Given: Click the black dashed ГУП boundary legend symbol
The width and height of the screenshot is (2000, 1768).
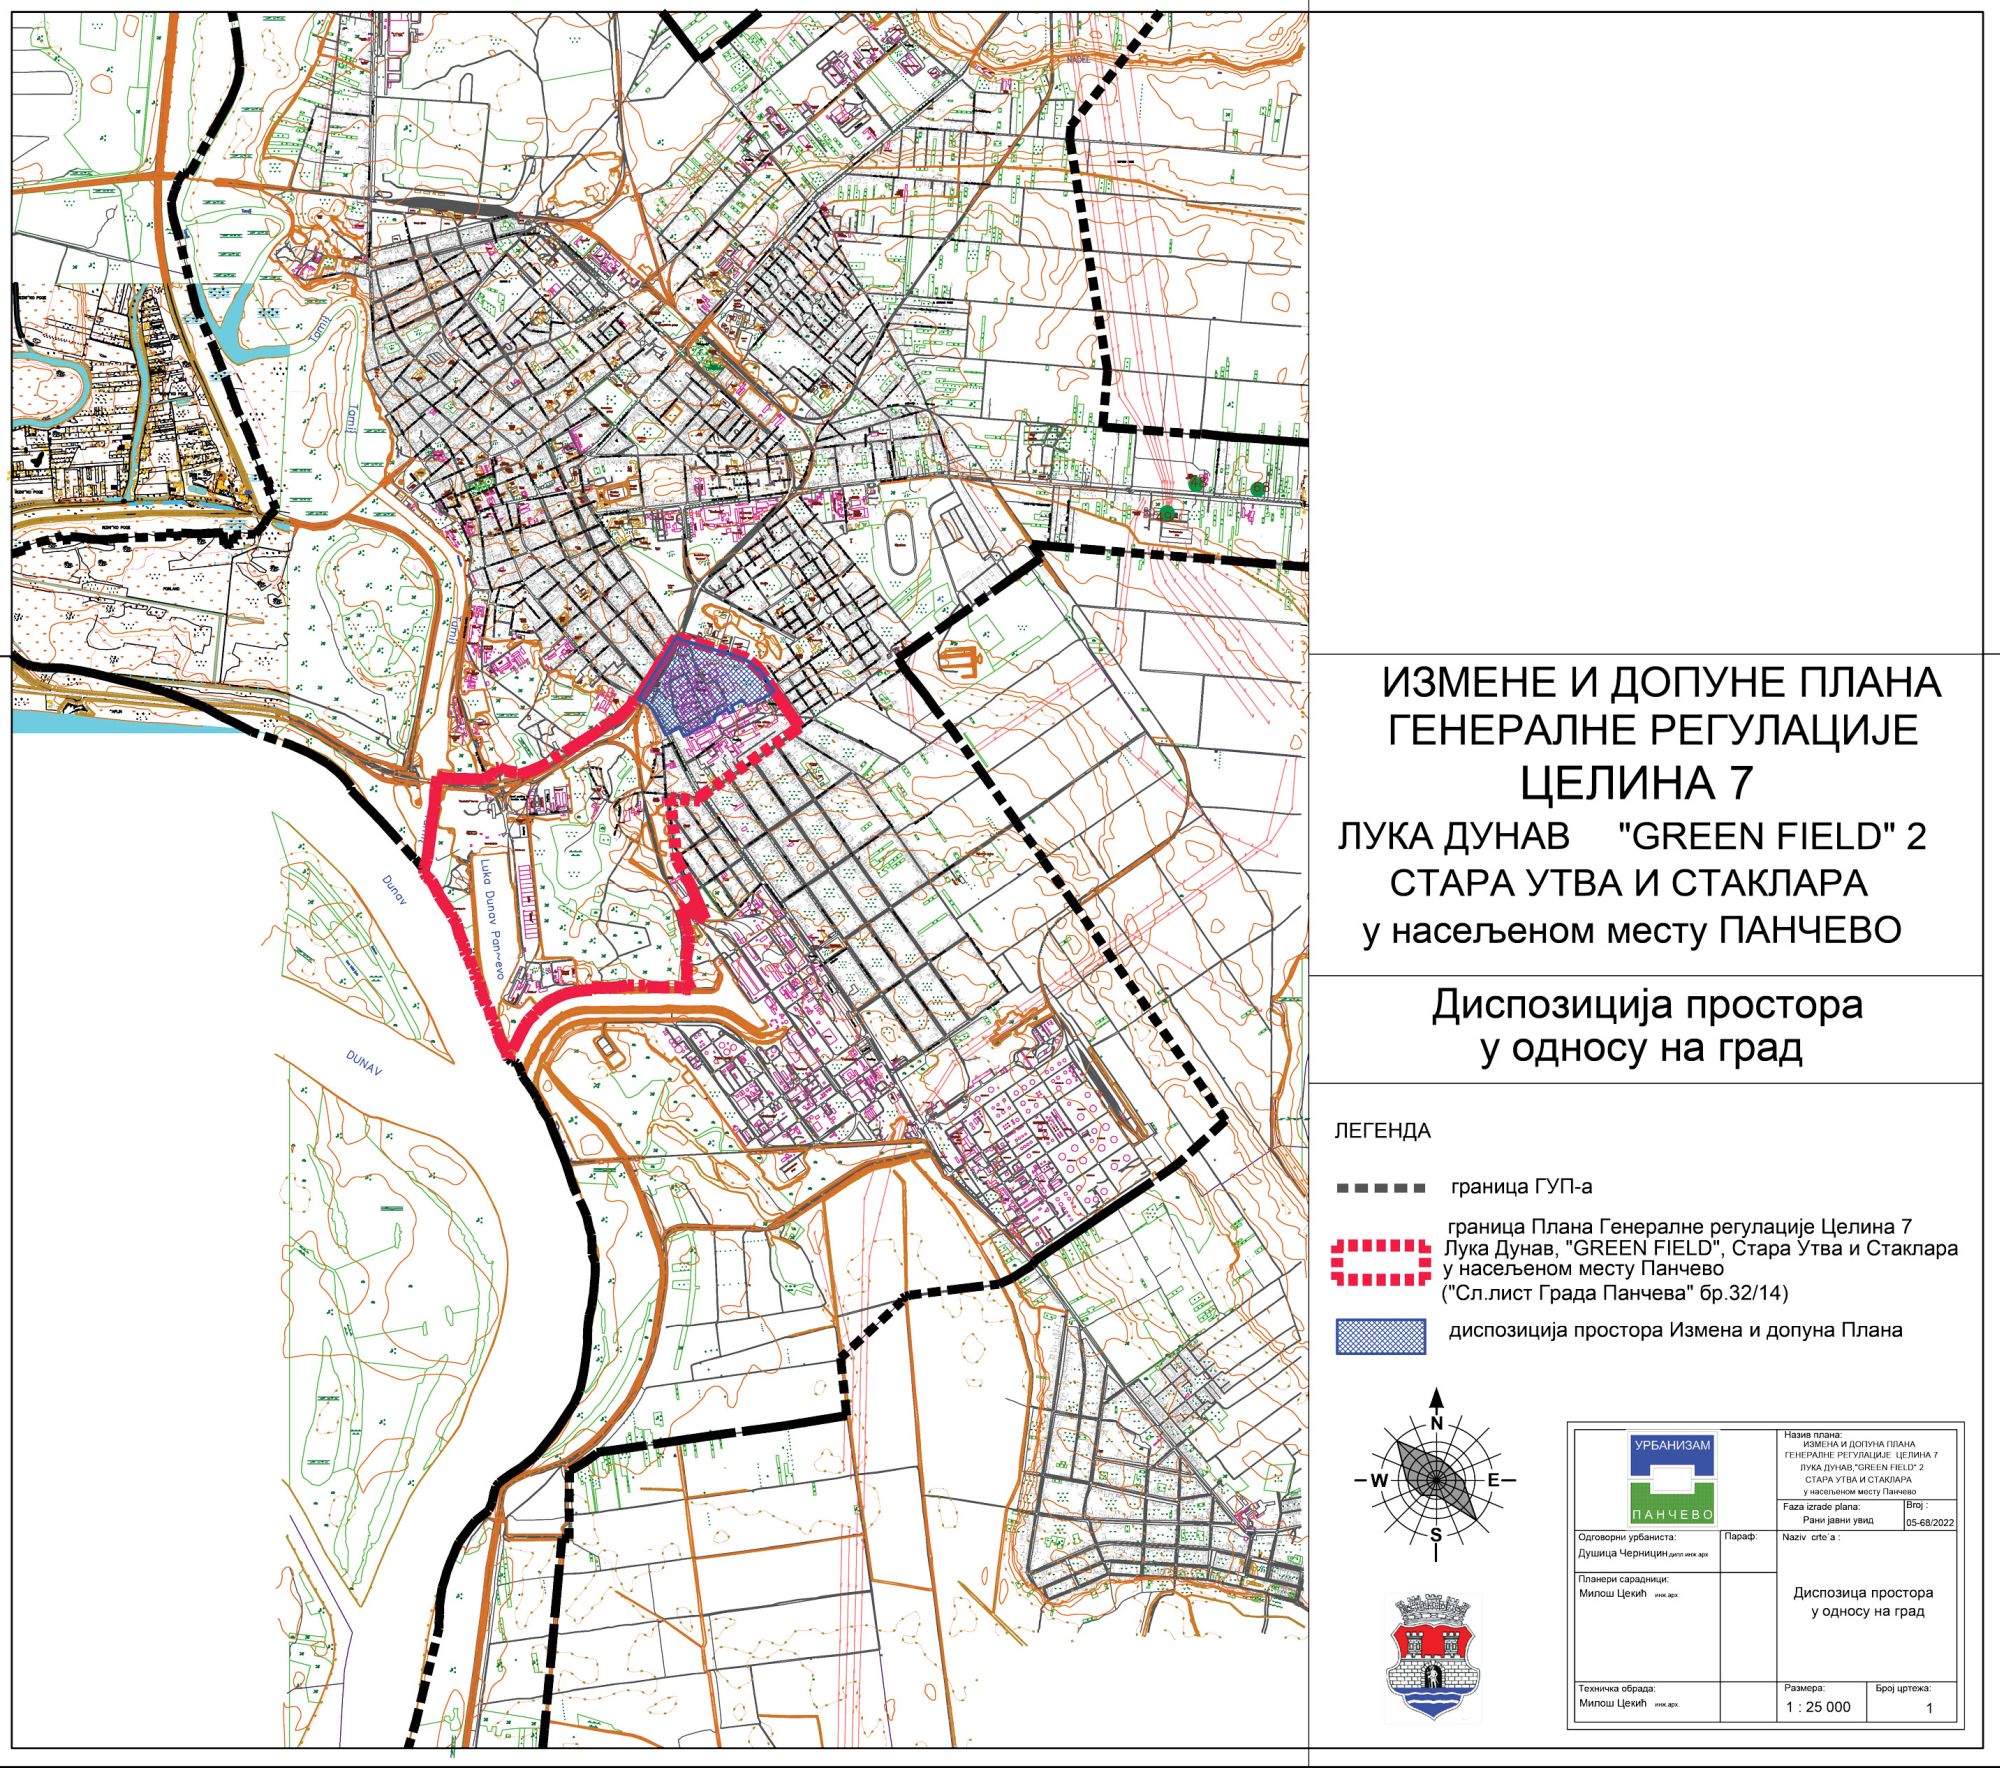Looking at the screenshot, I should click(x=1381, y=1188).
